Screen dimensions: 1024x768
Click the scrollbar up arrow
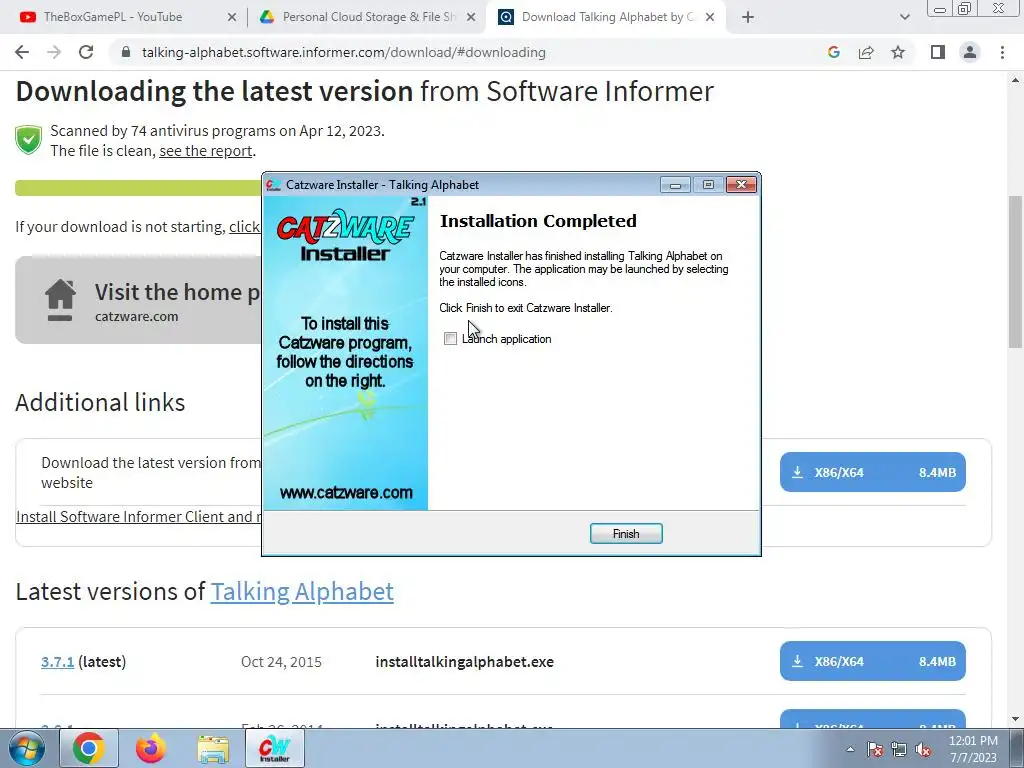(x=1015, y=80)
